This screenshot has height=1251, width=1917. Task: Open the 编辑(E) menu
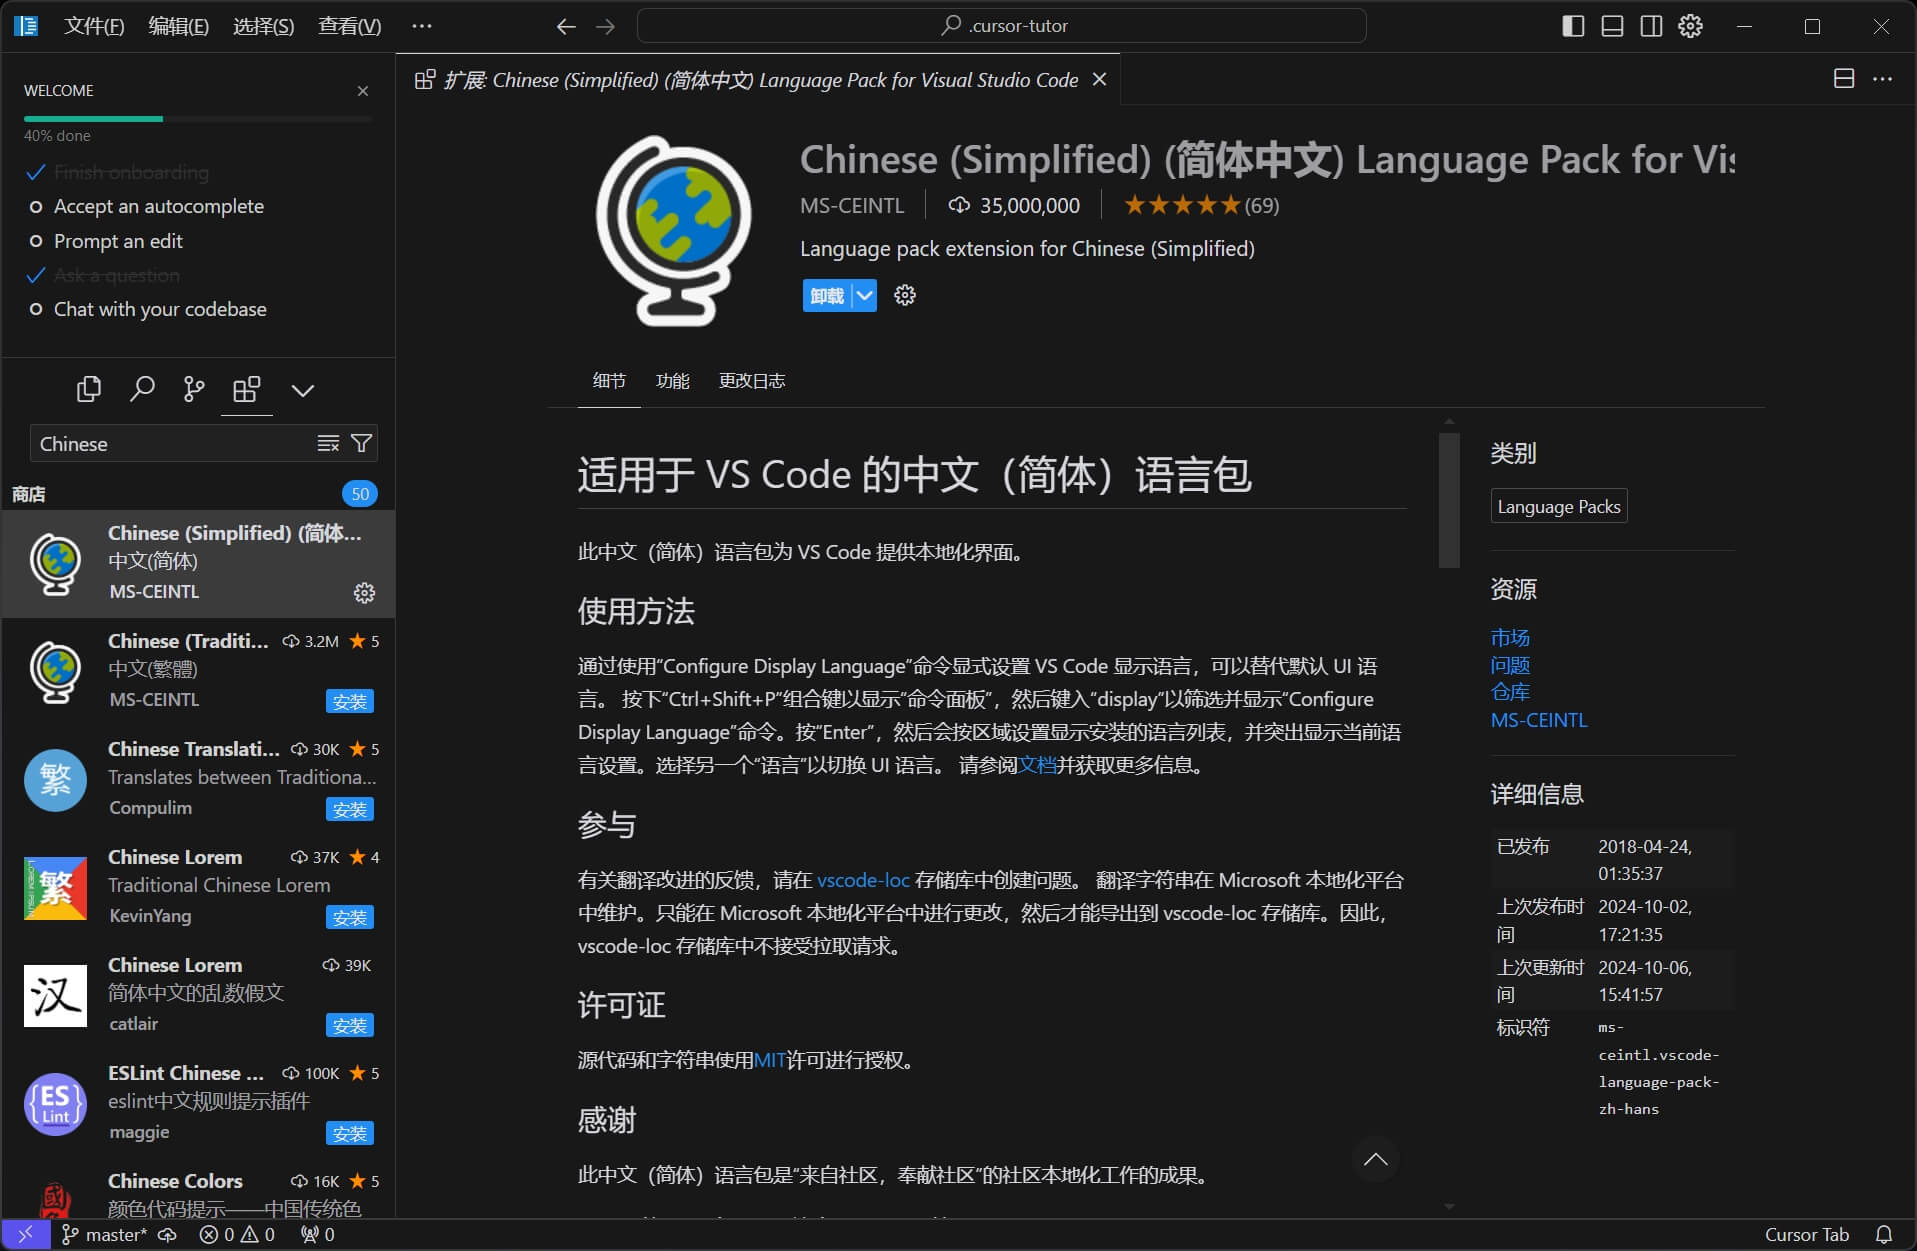[x=178, y=26]
